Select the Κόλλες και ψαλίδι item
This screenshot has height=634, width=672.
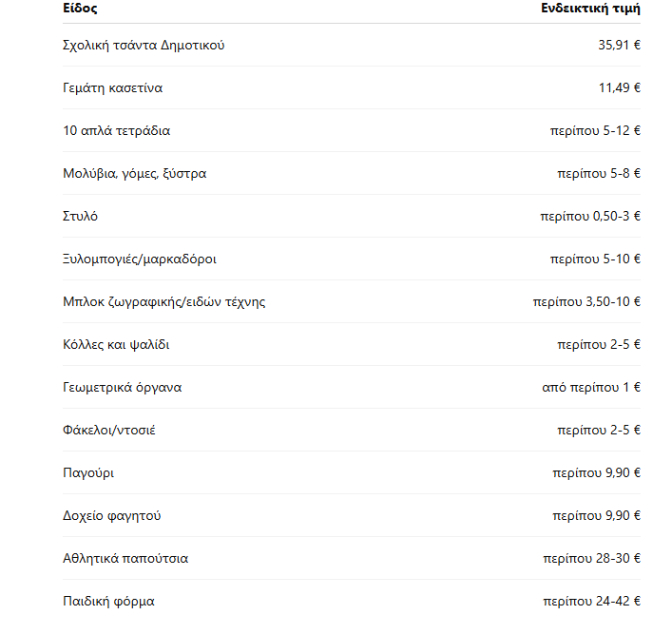click(x=116, y=345)
